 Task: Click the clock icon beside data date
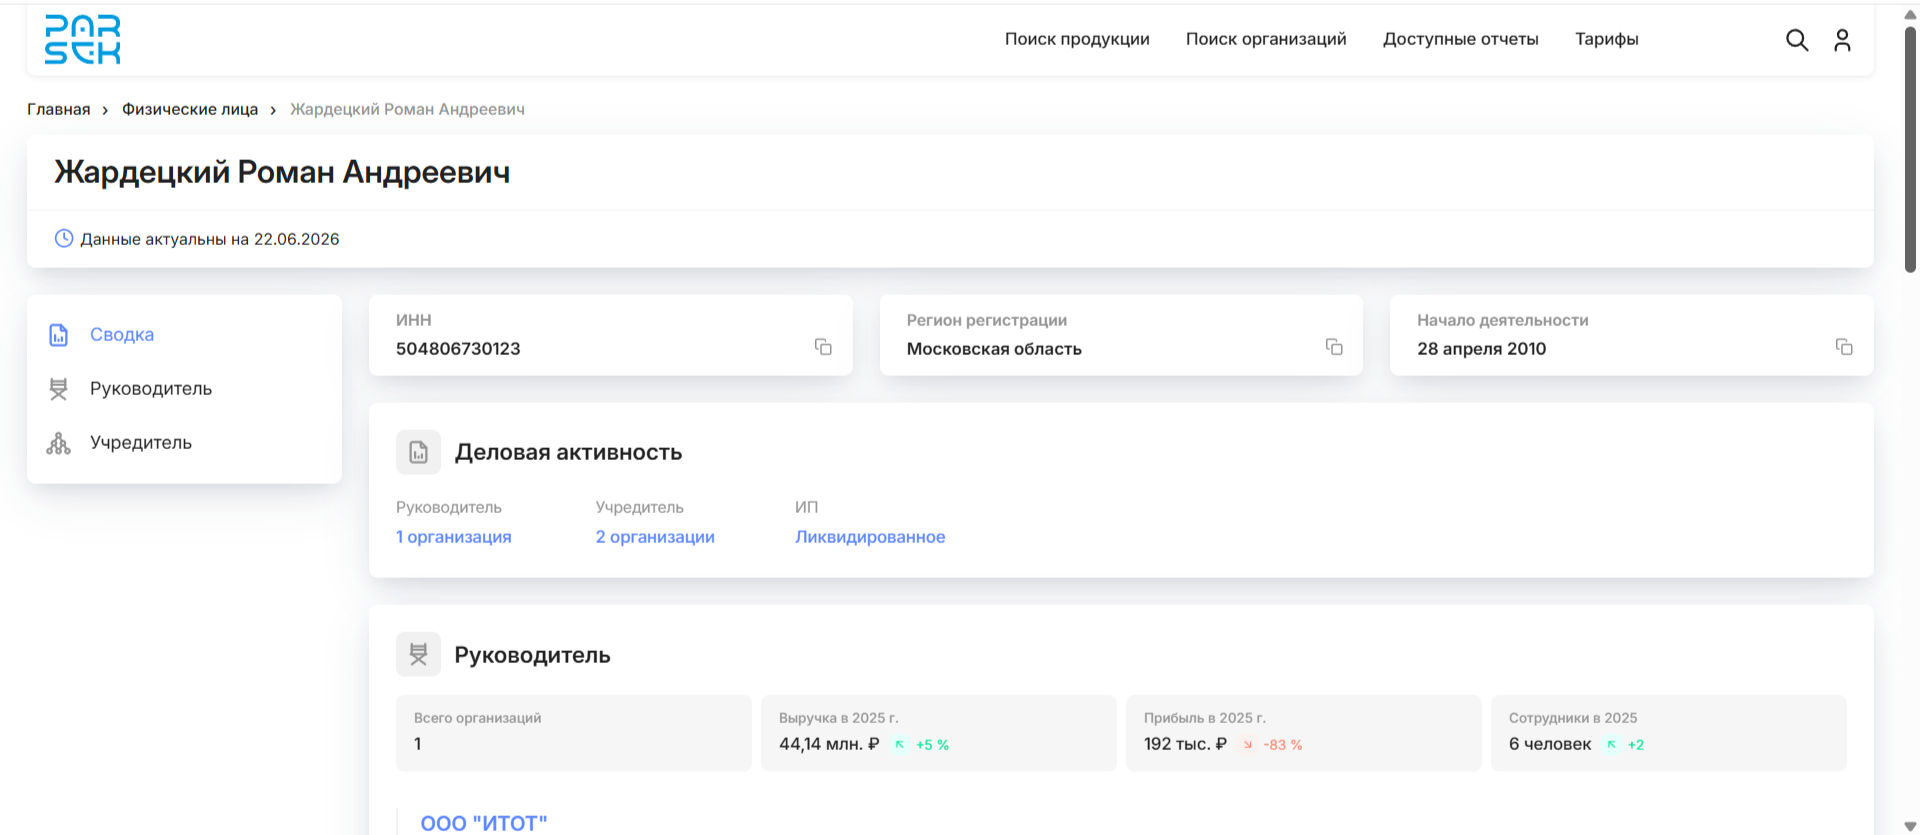(64, 238)
